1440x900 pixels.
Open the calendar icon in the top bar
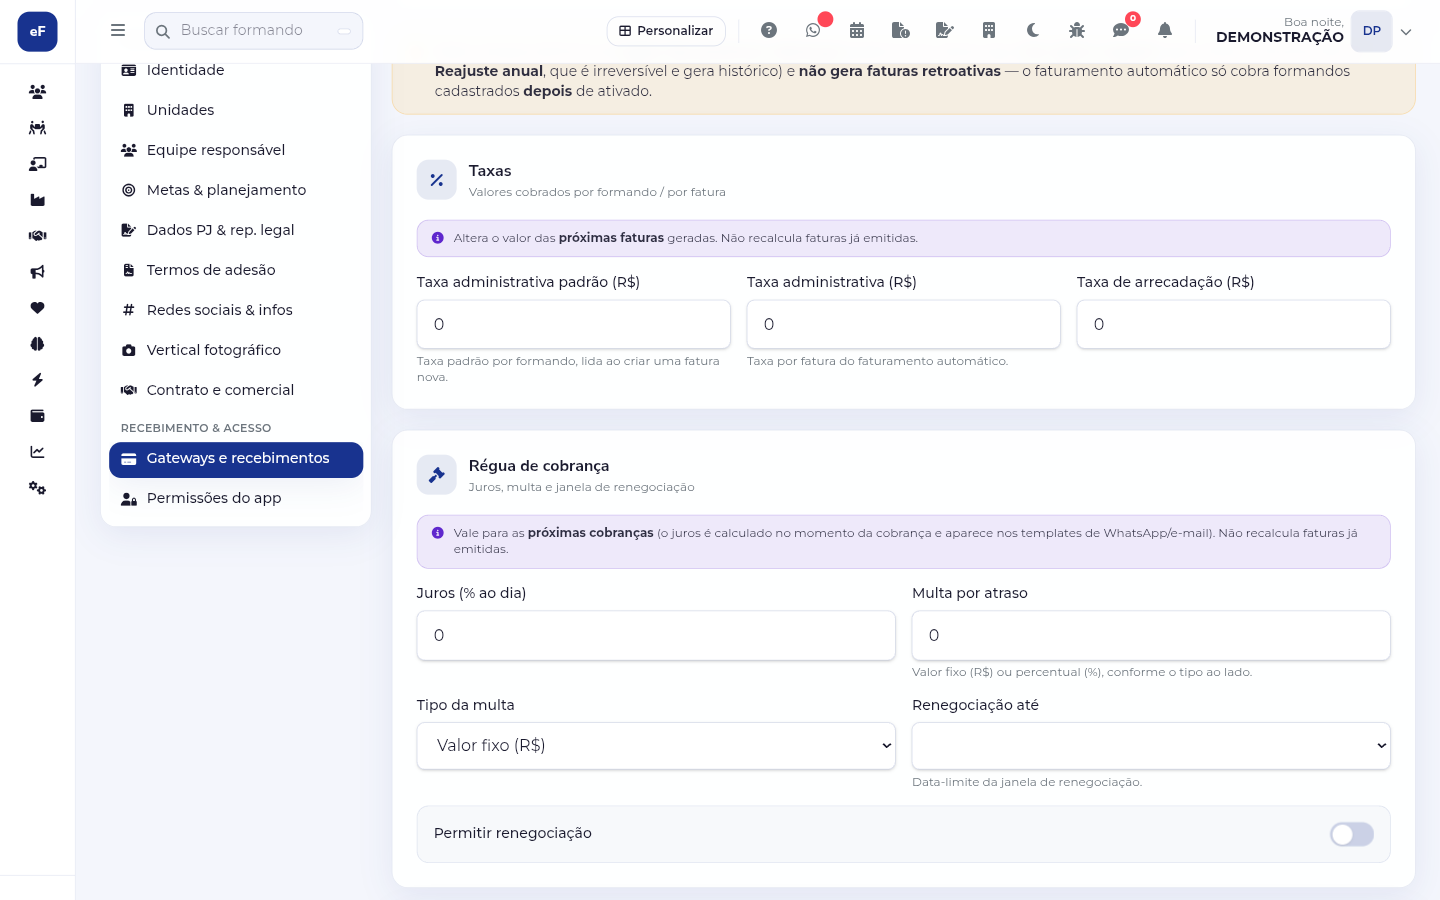[x=857, y=30]
